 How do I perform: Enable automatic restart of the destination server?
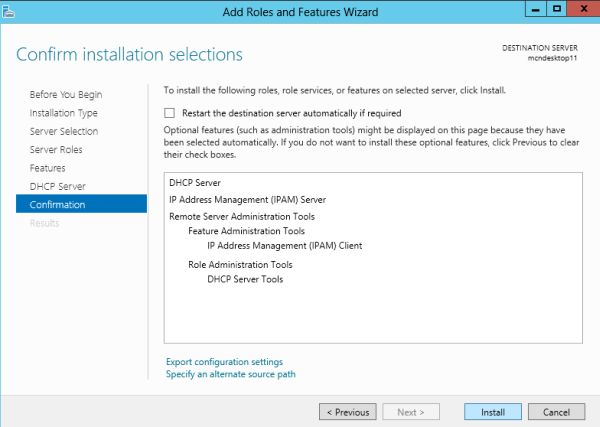pyautogui.click(x=170, y=114)
